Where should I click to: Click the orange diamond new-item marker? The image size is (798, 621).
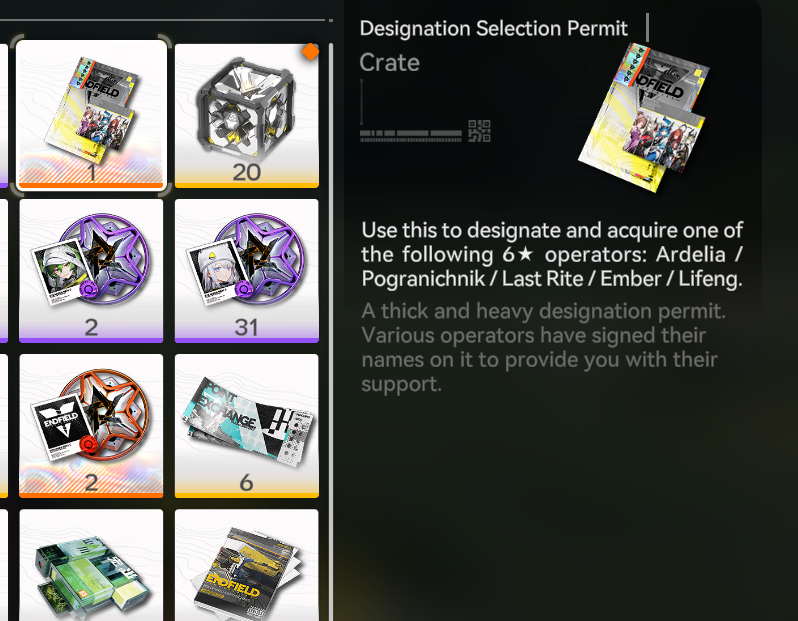(x=310, y=51)
